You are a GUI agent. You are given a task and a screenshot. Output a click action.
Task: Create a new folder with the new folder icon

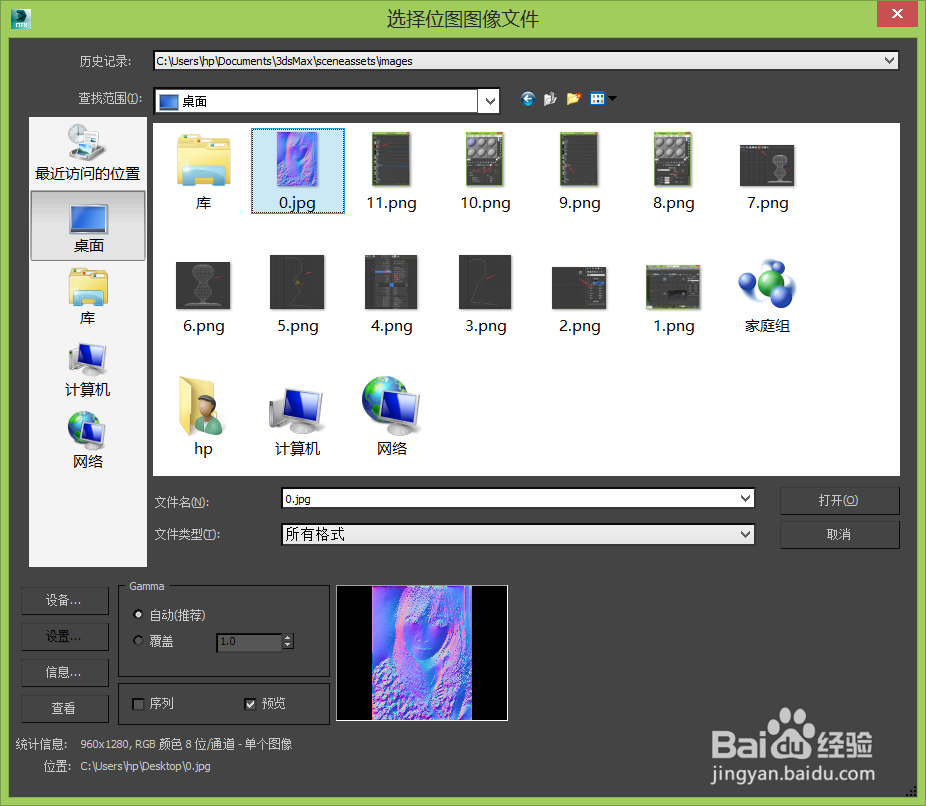573,98
